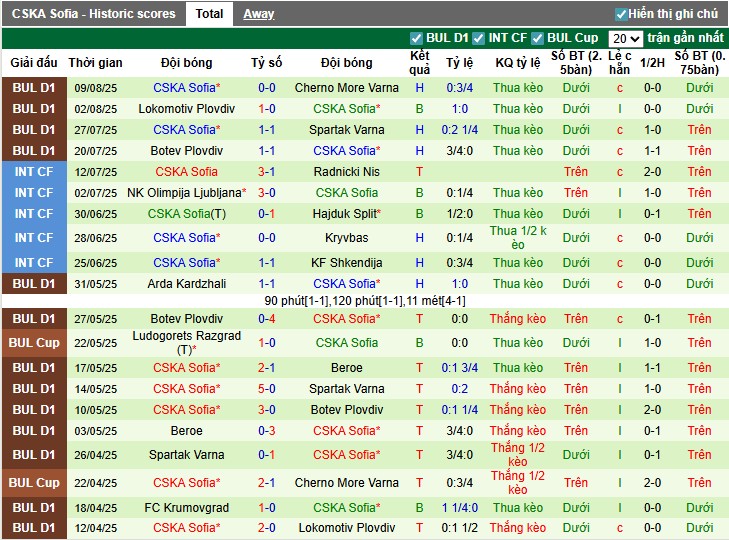Disable the BUL Cup filter checkbox
The height and width of the screenshot is (540, 729).
pos(537,38)
